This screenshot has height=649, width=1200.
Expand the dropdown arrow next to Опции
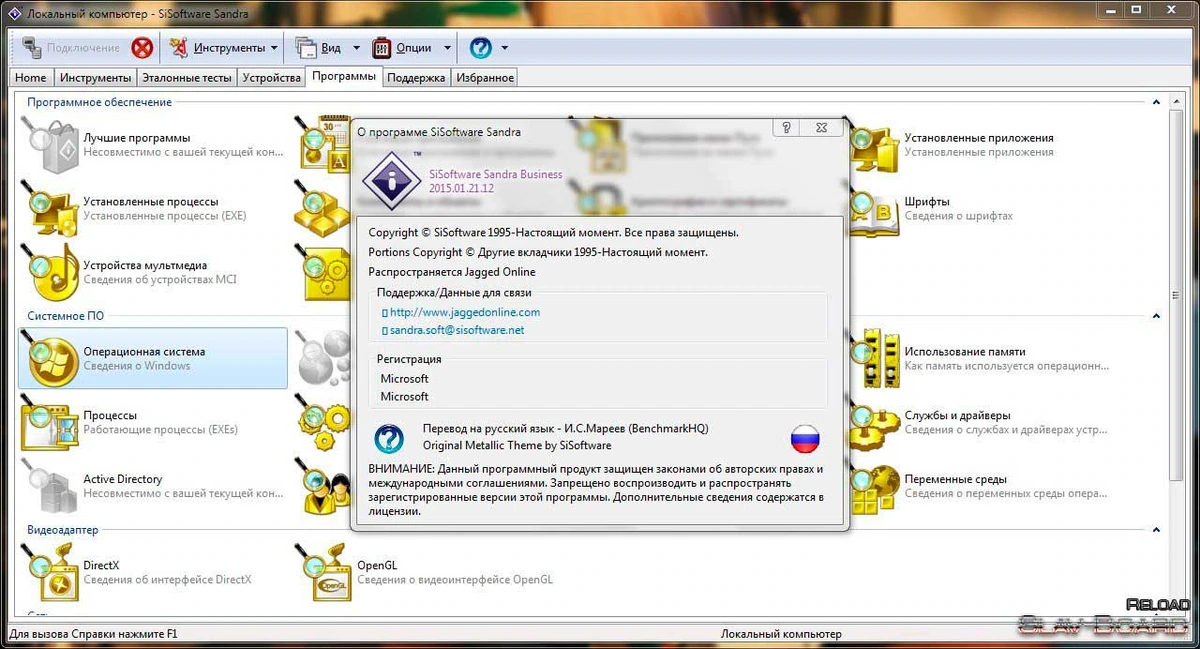pos(447,47)
